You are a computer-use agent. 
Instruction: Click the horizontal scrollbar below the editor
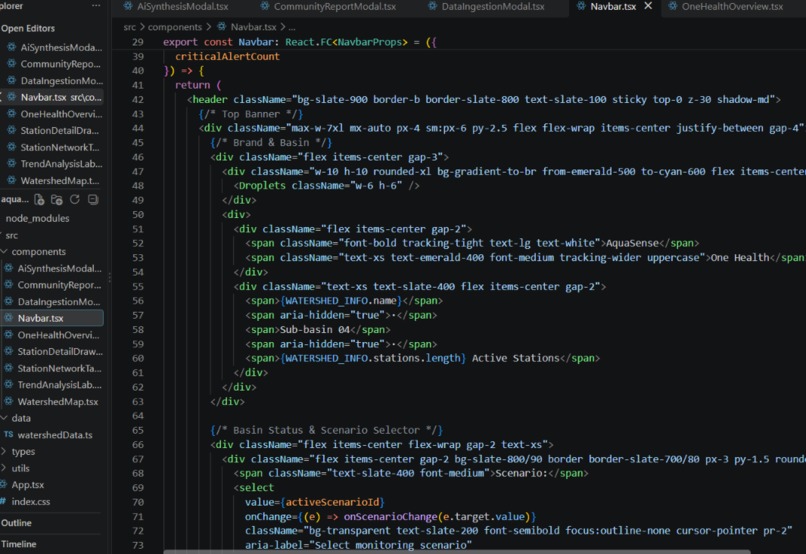click(456, 551)
